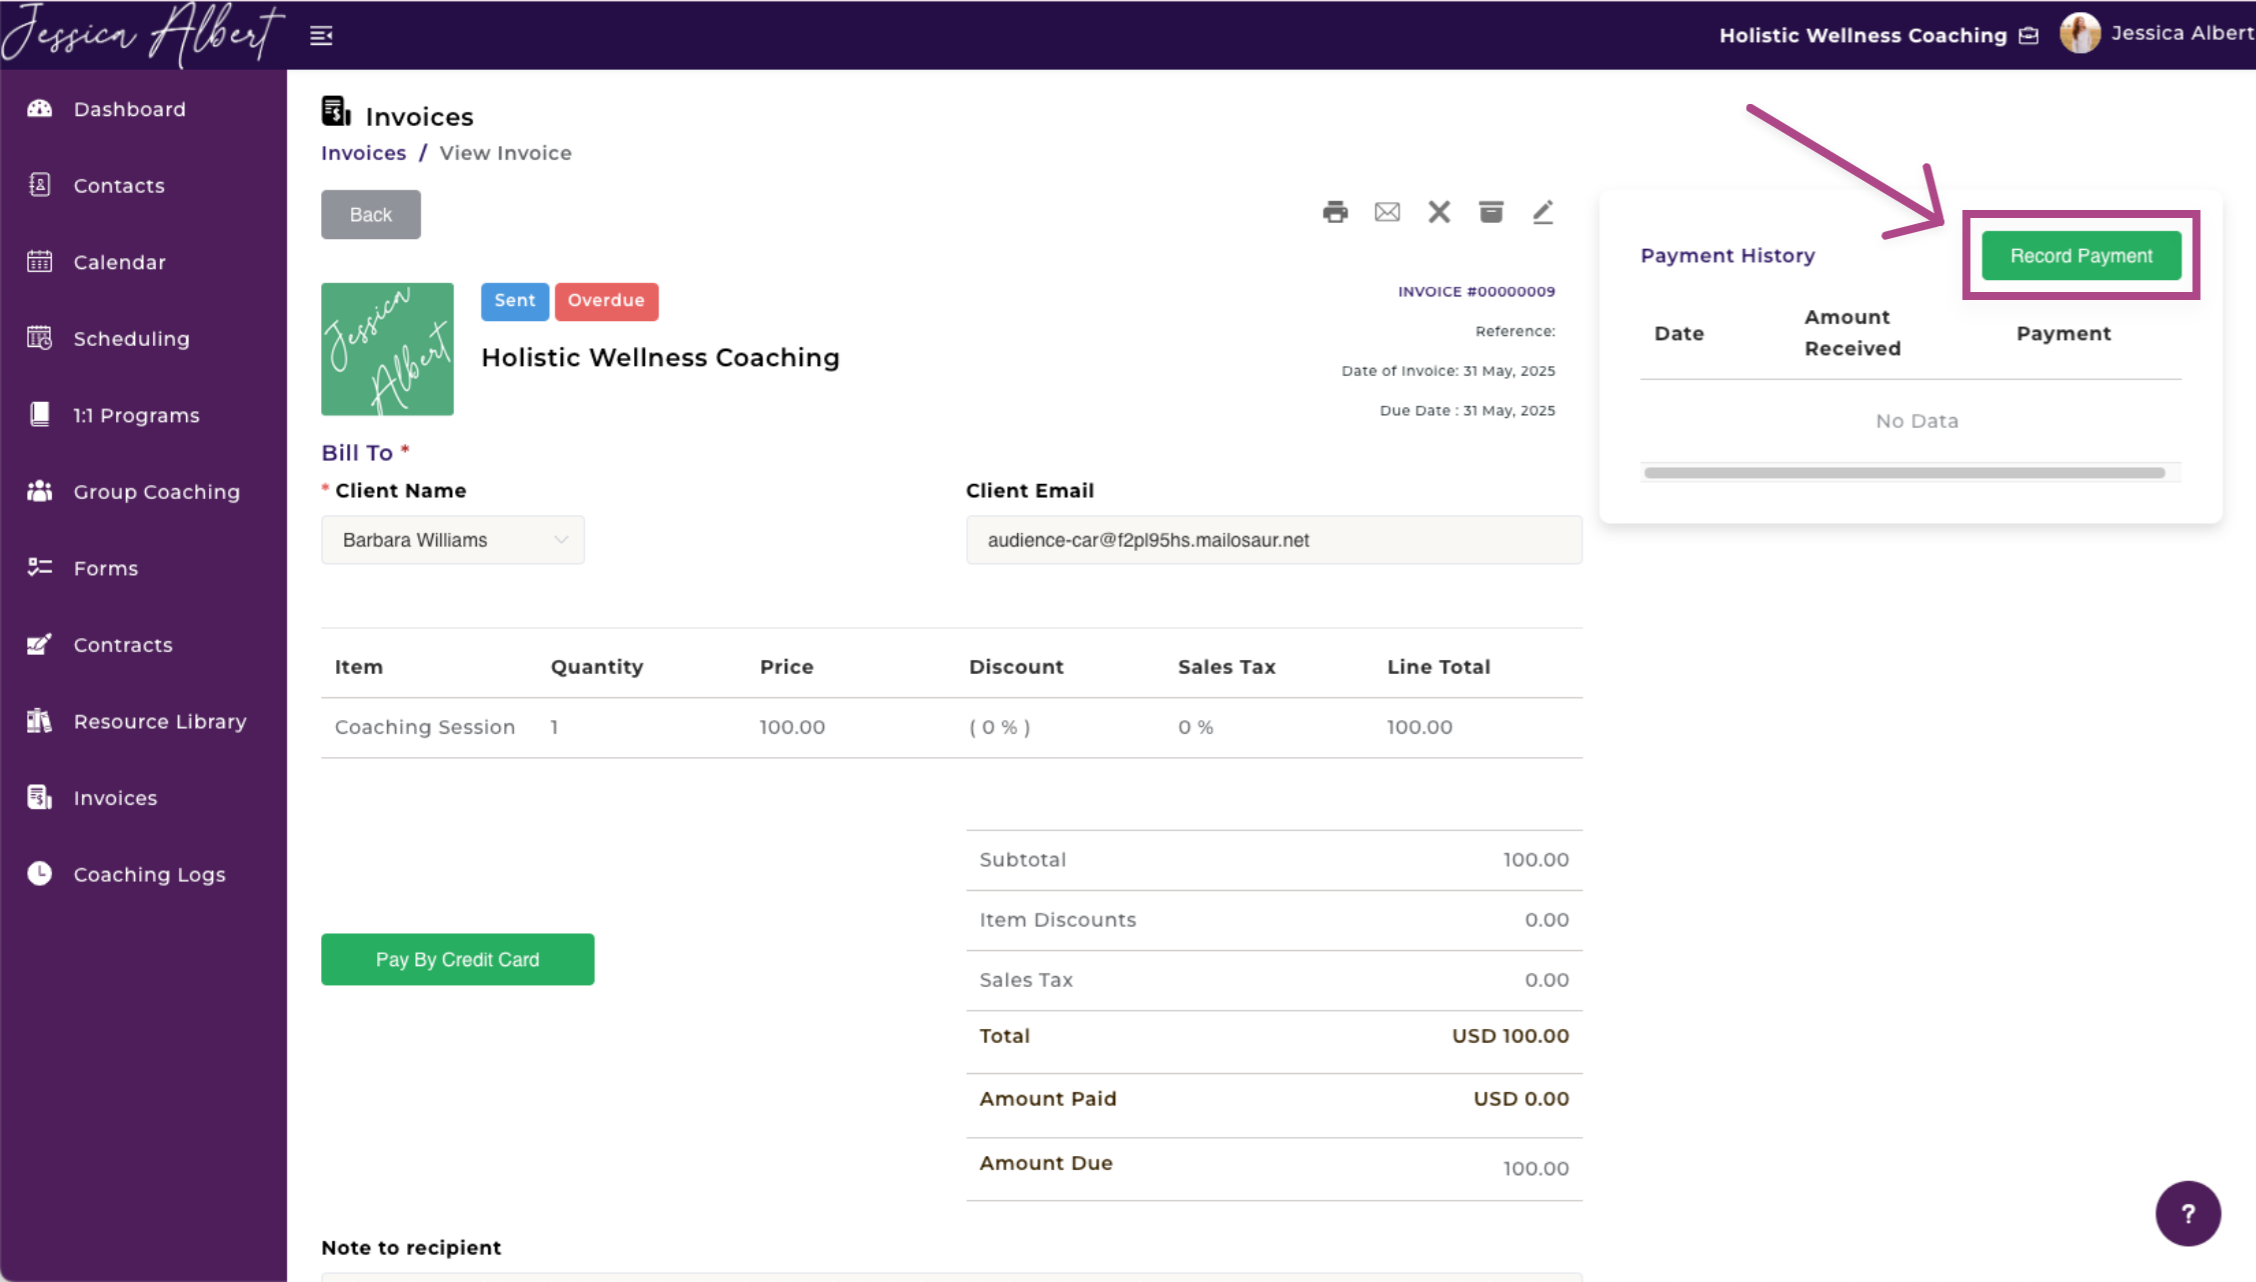
Task: Click INVOICE #00000009 text
Action: point(1476,291)
